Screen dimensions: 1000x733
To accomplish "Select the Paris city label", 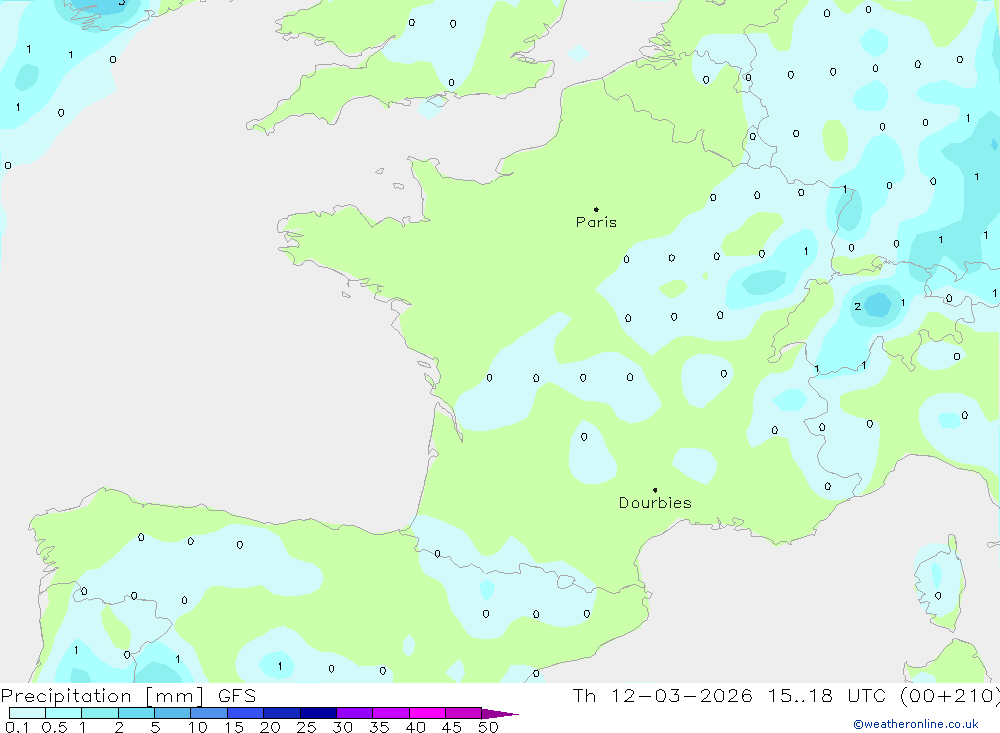I will pos(596,222).
